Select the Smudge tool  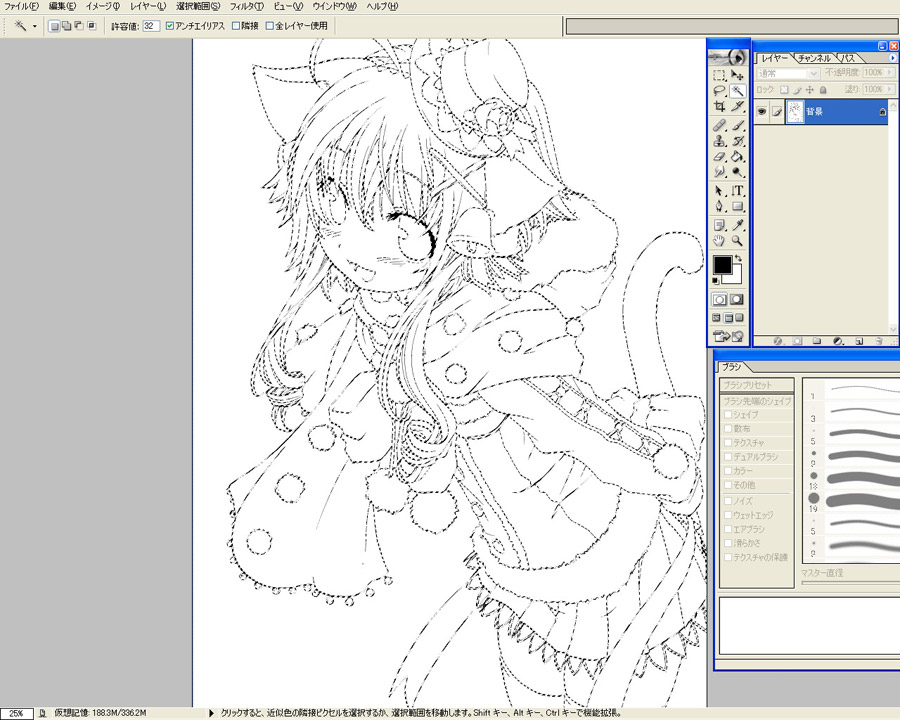[x=719, y=172]
